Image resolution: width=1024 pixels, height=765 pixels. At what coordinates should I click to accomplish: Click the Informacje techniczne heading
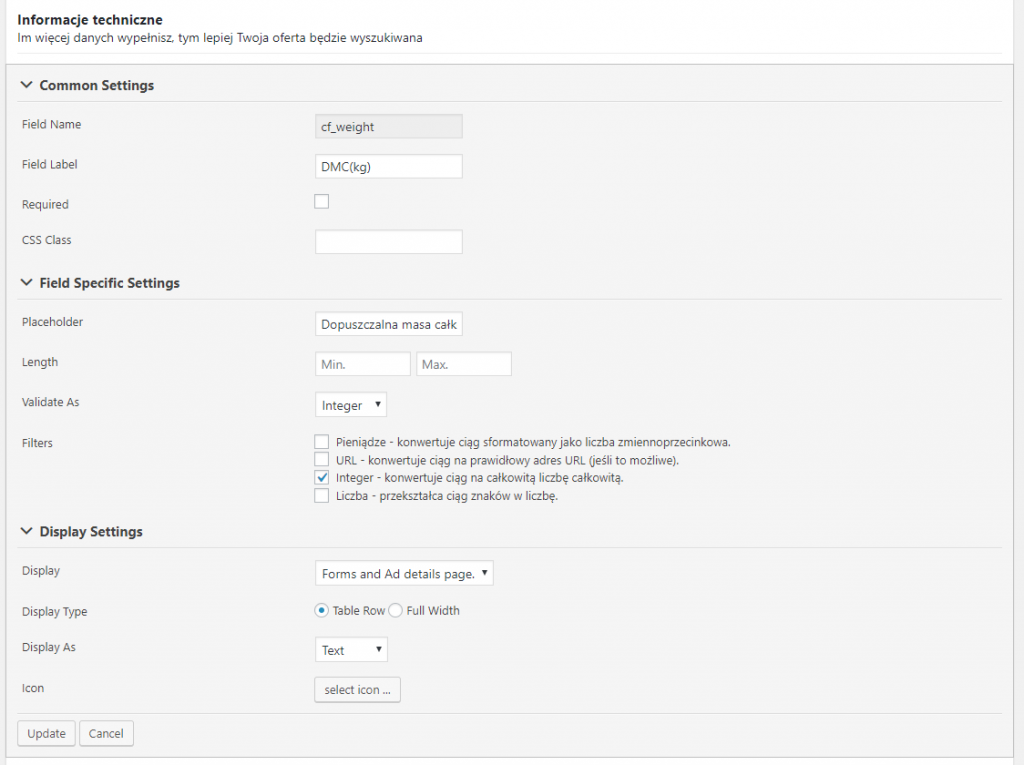(x=90, y=20)
